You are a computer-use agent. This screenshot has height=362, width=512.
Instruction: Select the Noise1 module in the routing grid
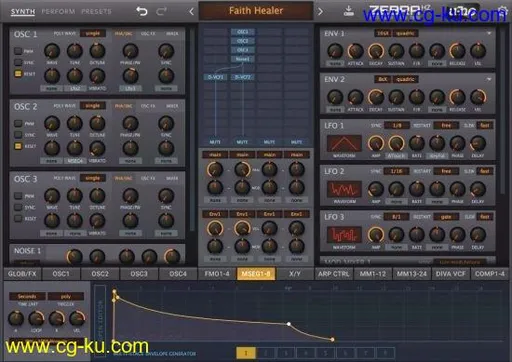[243, 59]
